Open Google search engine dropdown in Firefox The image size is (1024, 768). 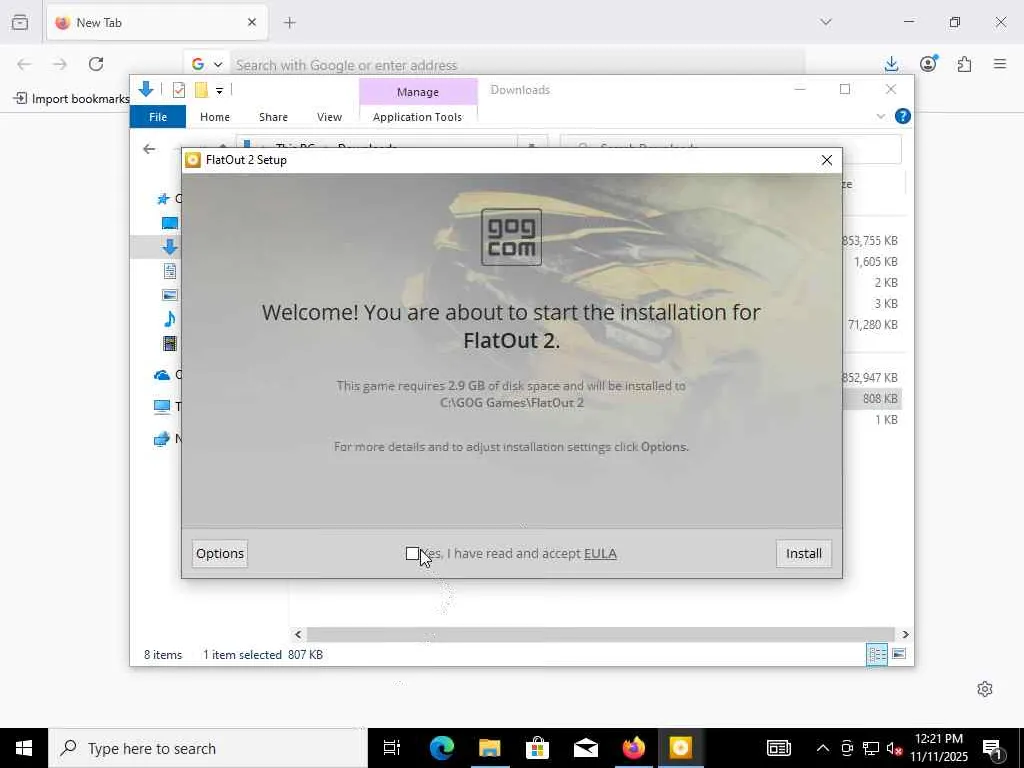coord(207,65)
